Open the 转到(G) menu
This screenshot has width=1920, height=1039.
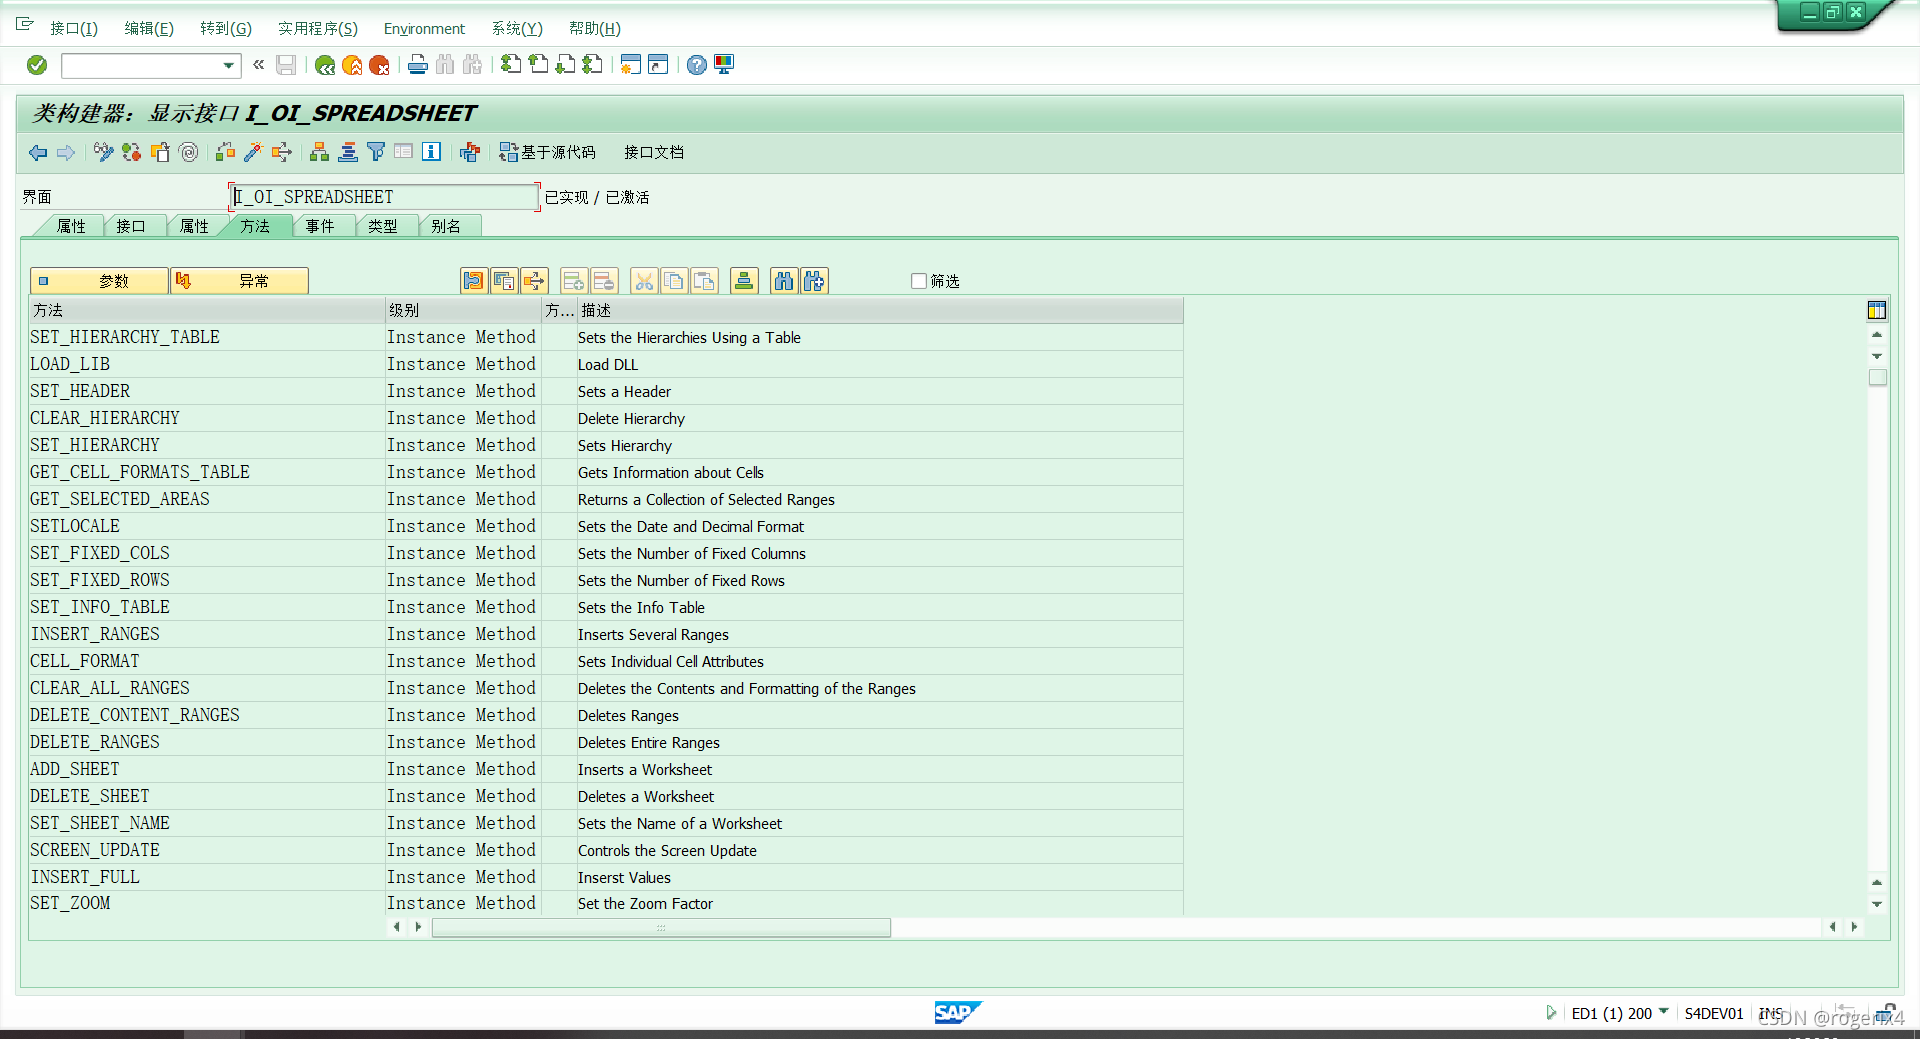226,28
